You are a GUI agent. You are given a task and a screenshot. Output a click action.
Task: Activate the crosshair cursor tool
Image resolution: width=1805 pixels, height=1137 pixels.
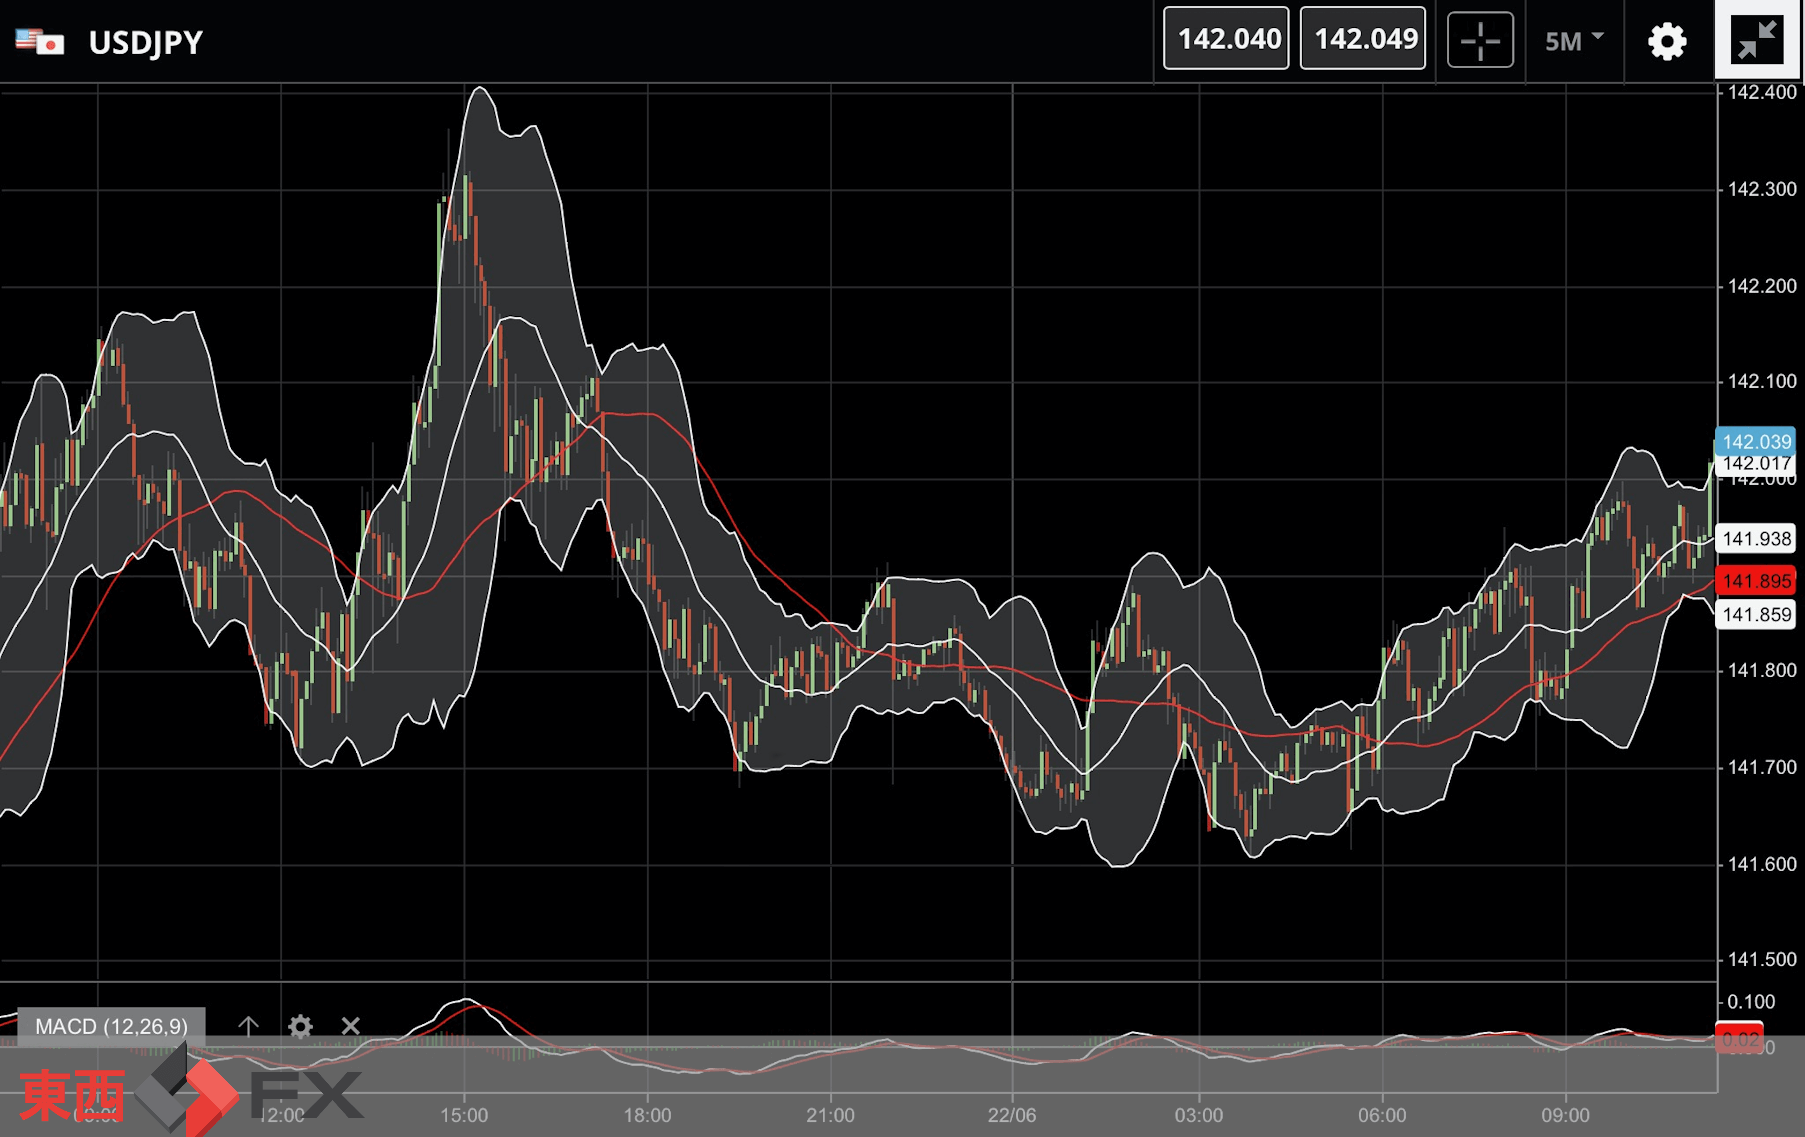(1480, 41)
